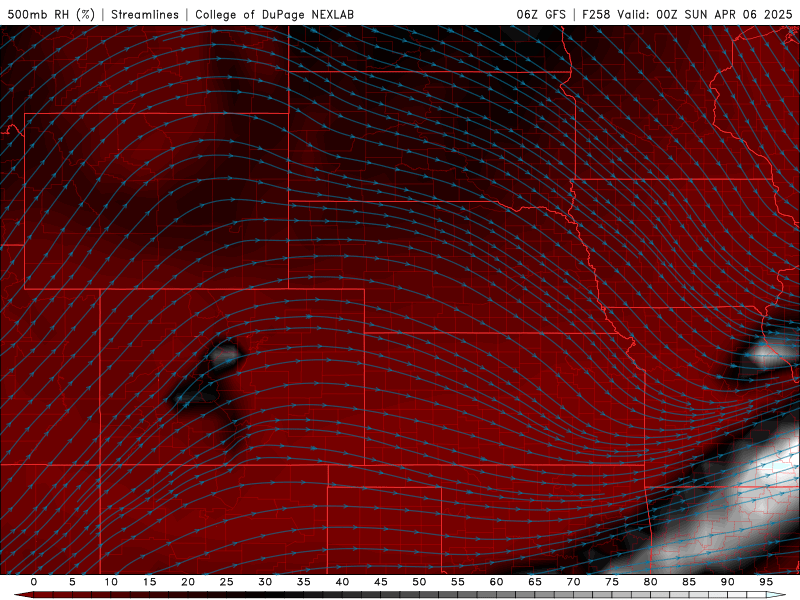
Task: Click the colorbar label "60"
Action: pos(496,582)
